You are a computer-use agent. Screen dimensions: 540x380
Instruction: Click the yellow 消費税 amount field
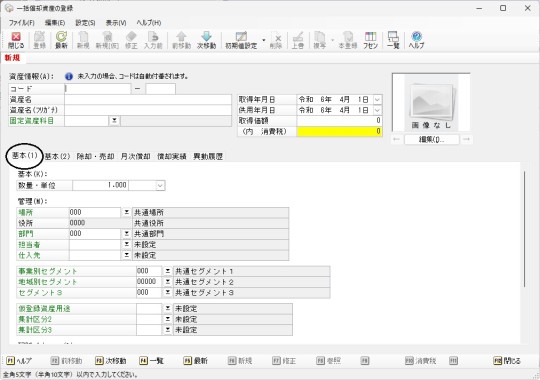click(339, 131)
